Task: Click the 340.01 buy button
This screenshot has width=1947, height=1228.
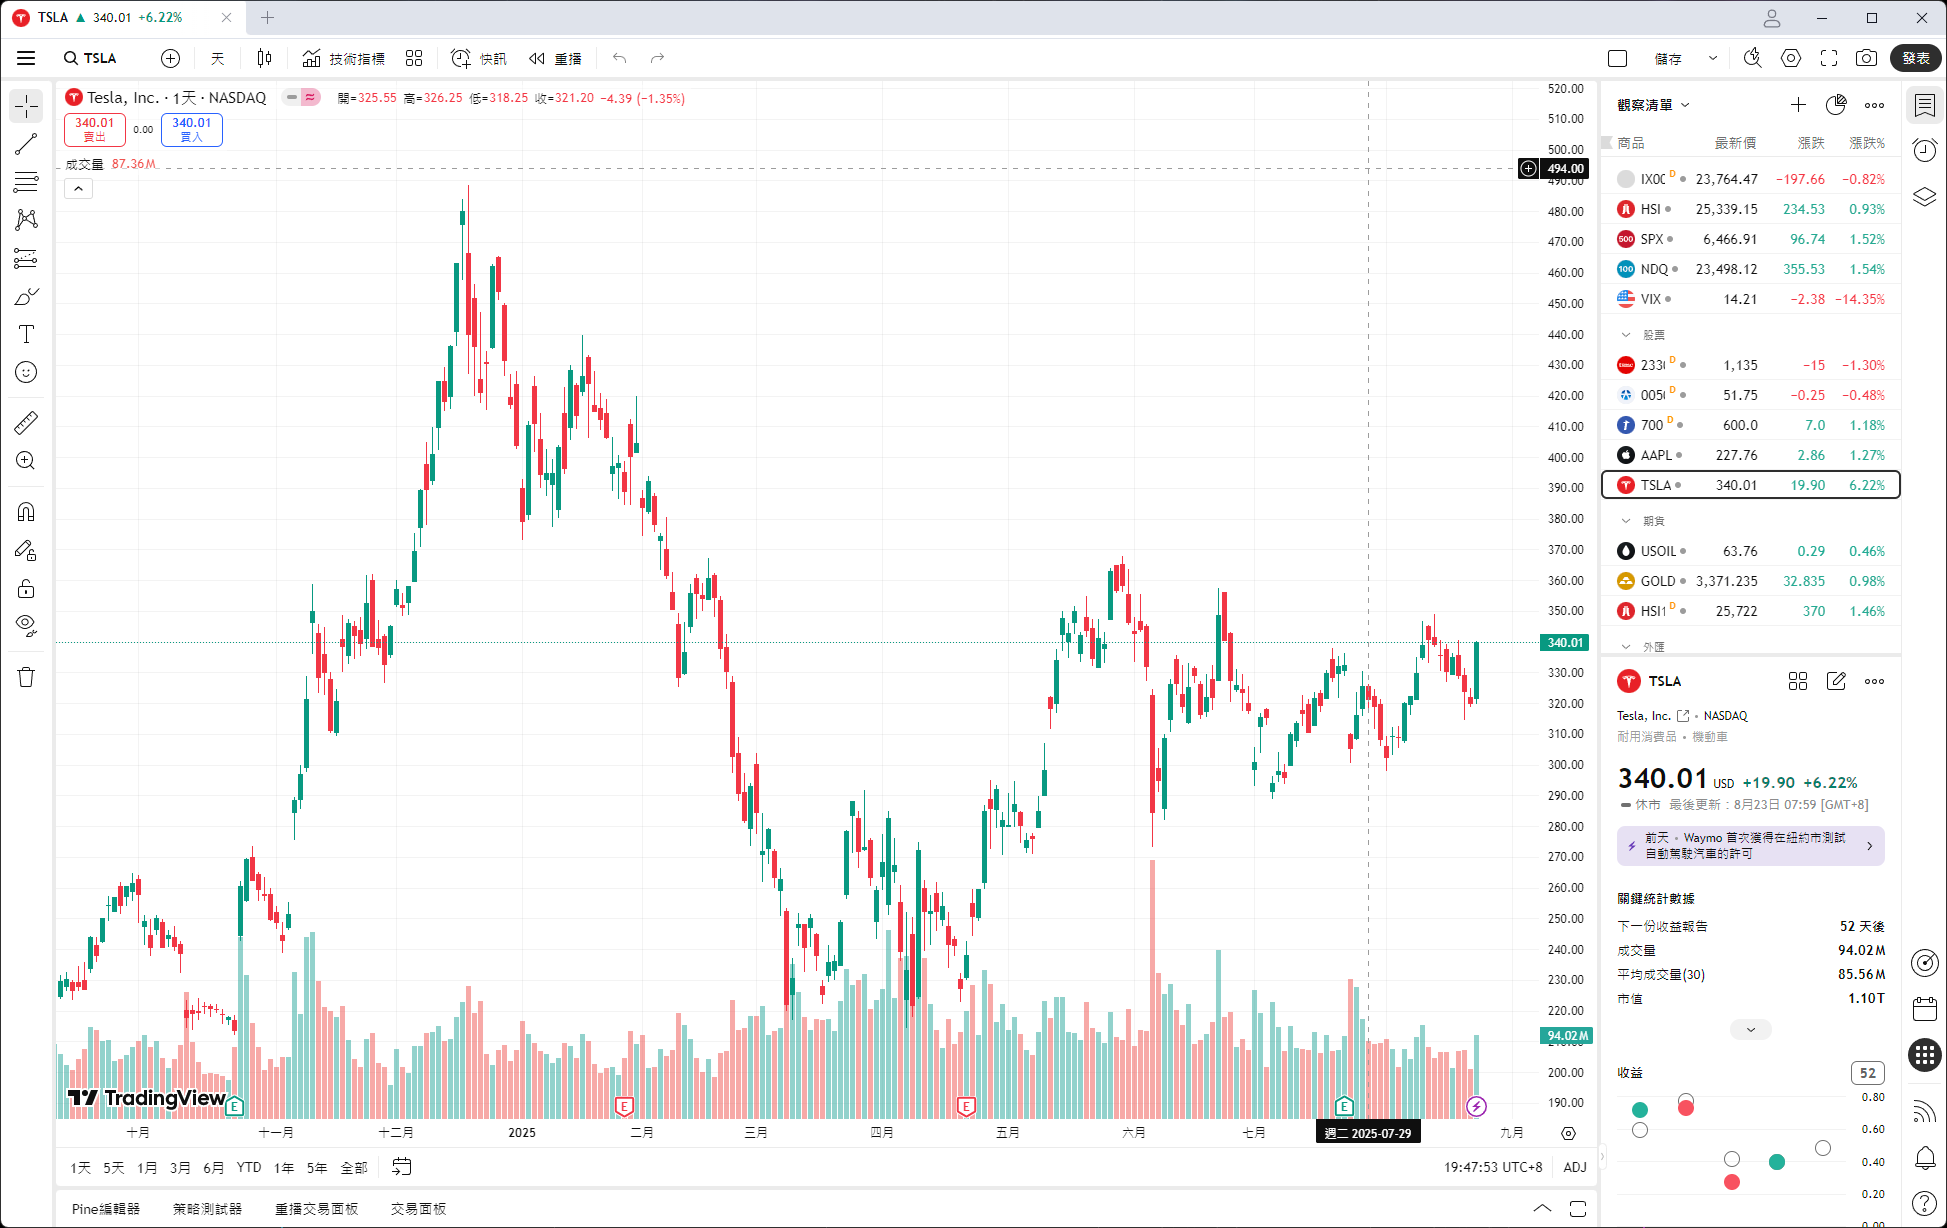Action: (192, 129)
